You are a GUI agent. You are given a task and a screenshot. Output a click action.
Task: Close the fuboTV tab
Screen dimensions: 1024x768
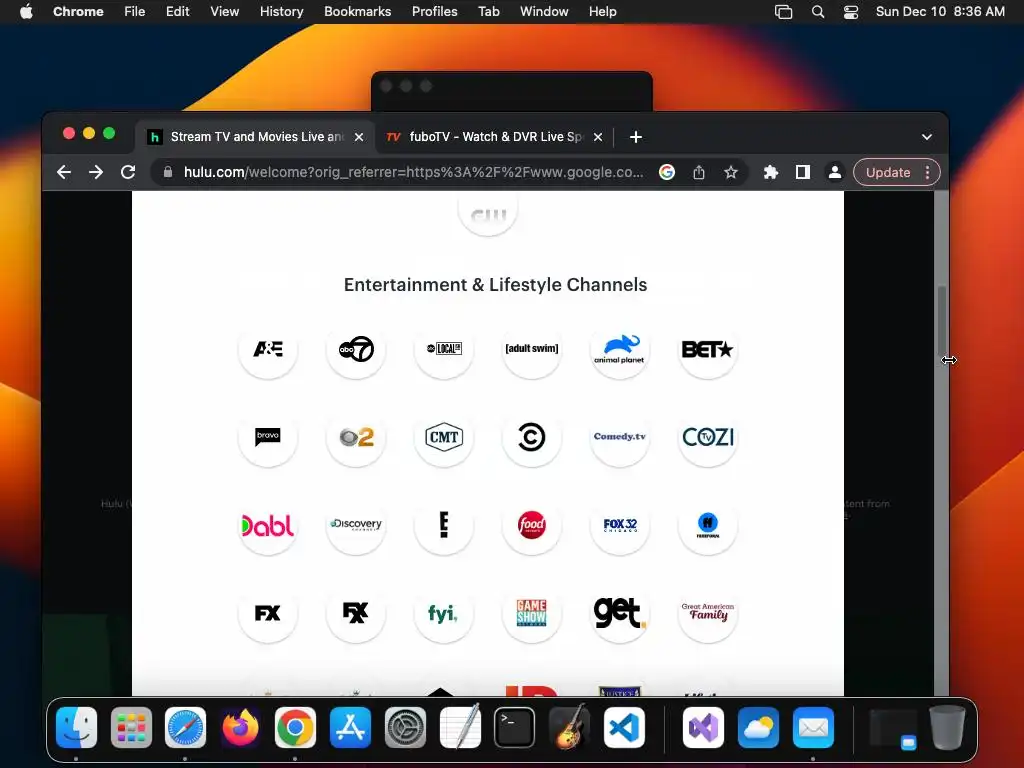[598, 137]
